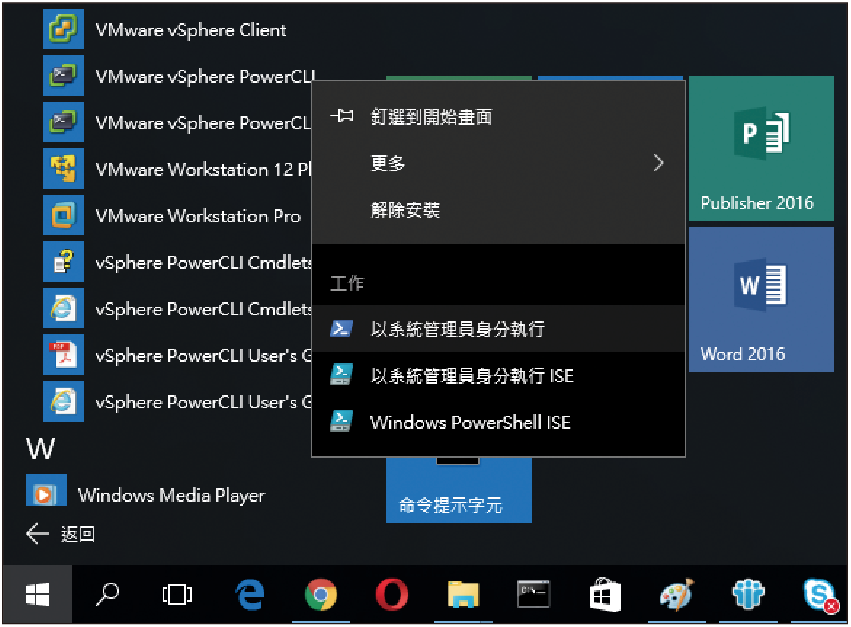
Task: Launch VMware Workstation 12 Player from the list
Action: pos(177,169)
